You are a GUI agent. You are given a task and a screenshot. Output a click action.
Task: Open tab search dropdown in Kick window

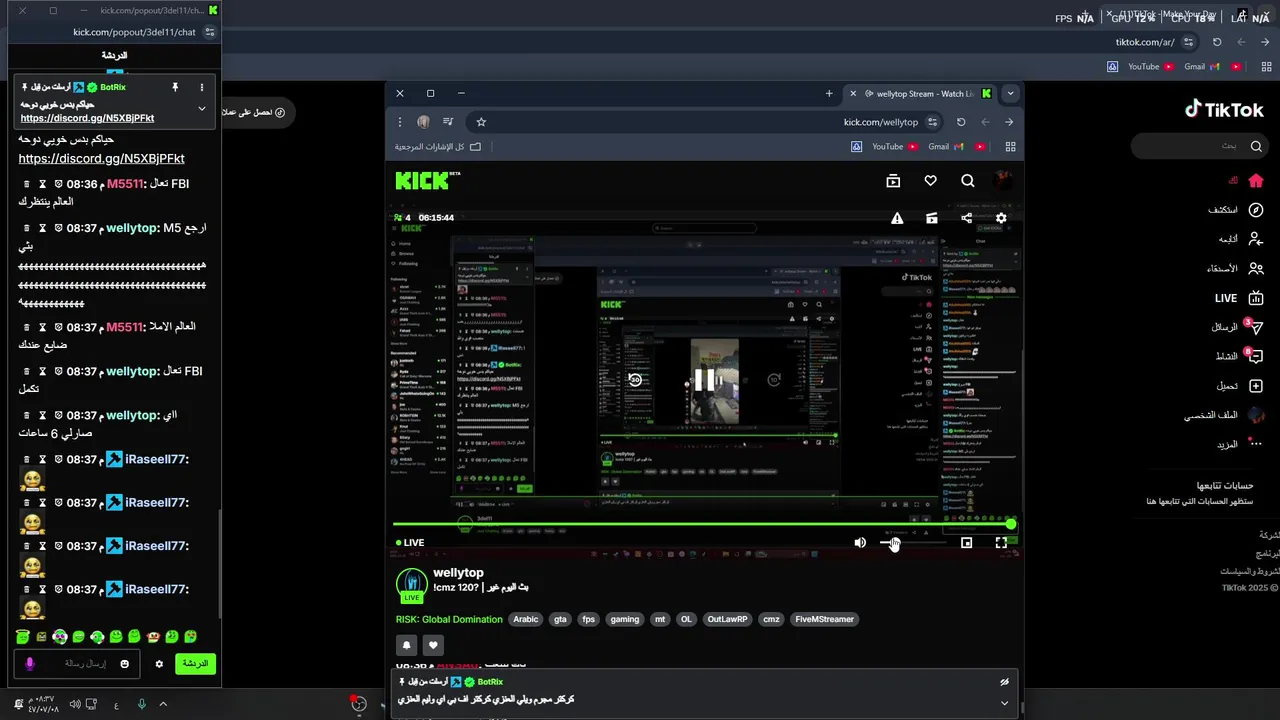pos(1010,93)
